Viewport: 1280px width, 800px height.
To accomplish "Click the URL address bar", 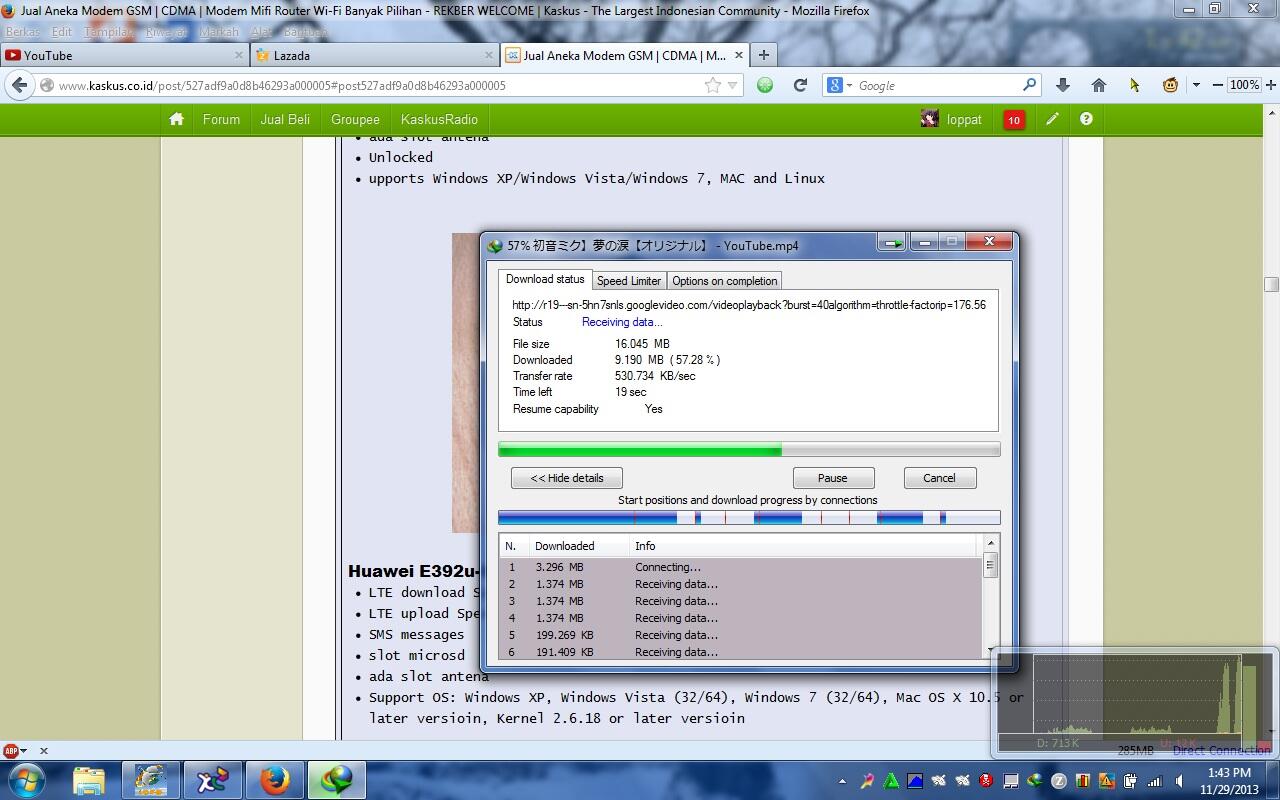I will tap(380, 85).
